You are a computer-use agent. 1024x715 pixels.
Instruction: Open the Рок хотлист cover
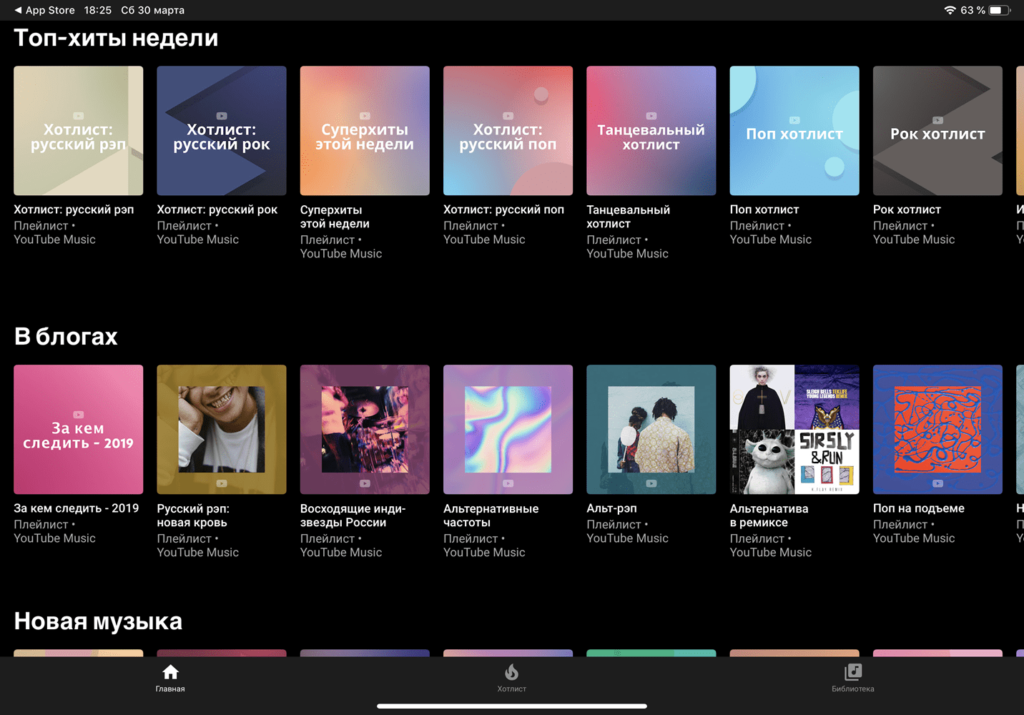click(937, 131)
